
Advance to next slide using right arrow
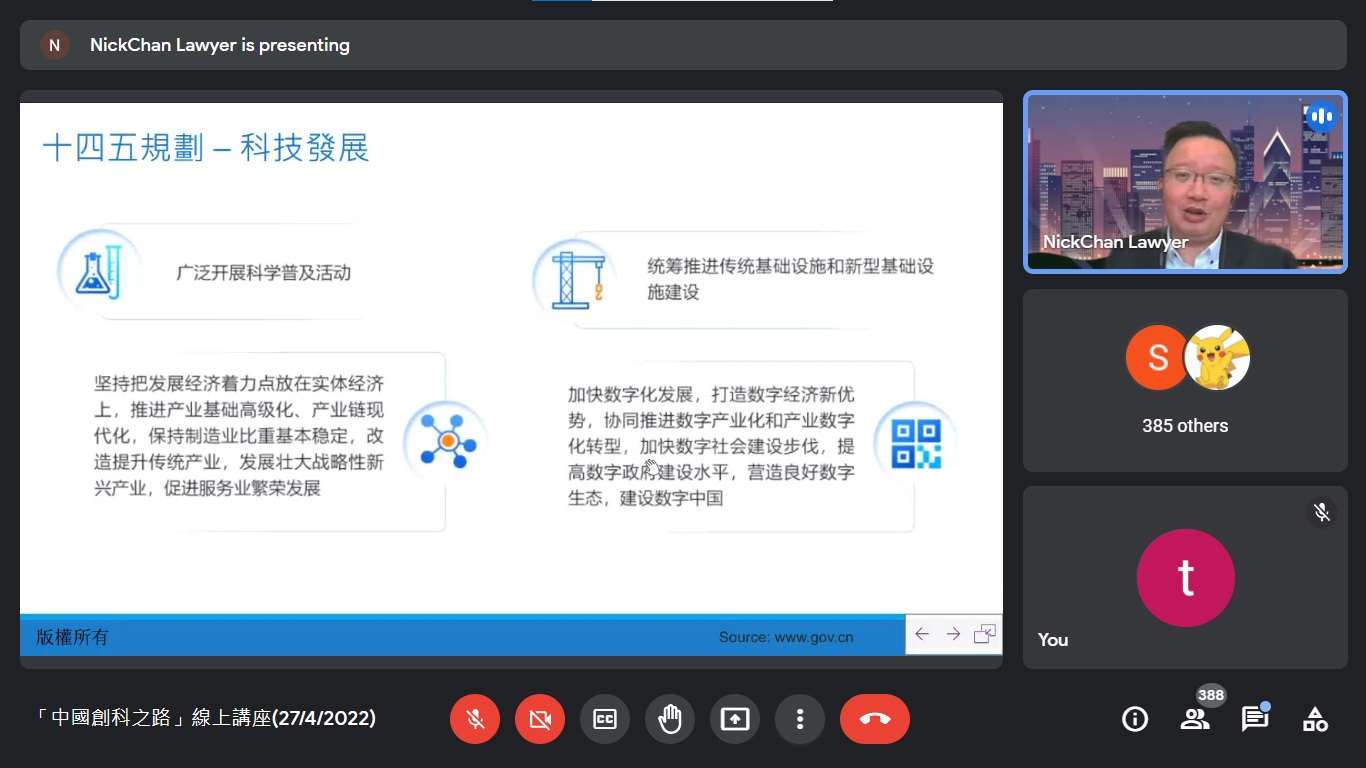coord(953,634)
